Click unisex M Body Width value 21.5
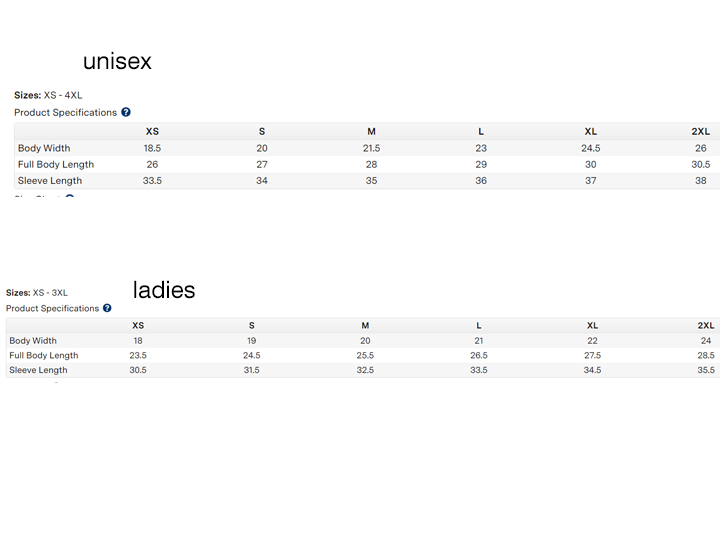Viewport: 720px width, 540px height. [x=371, y=148]
